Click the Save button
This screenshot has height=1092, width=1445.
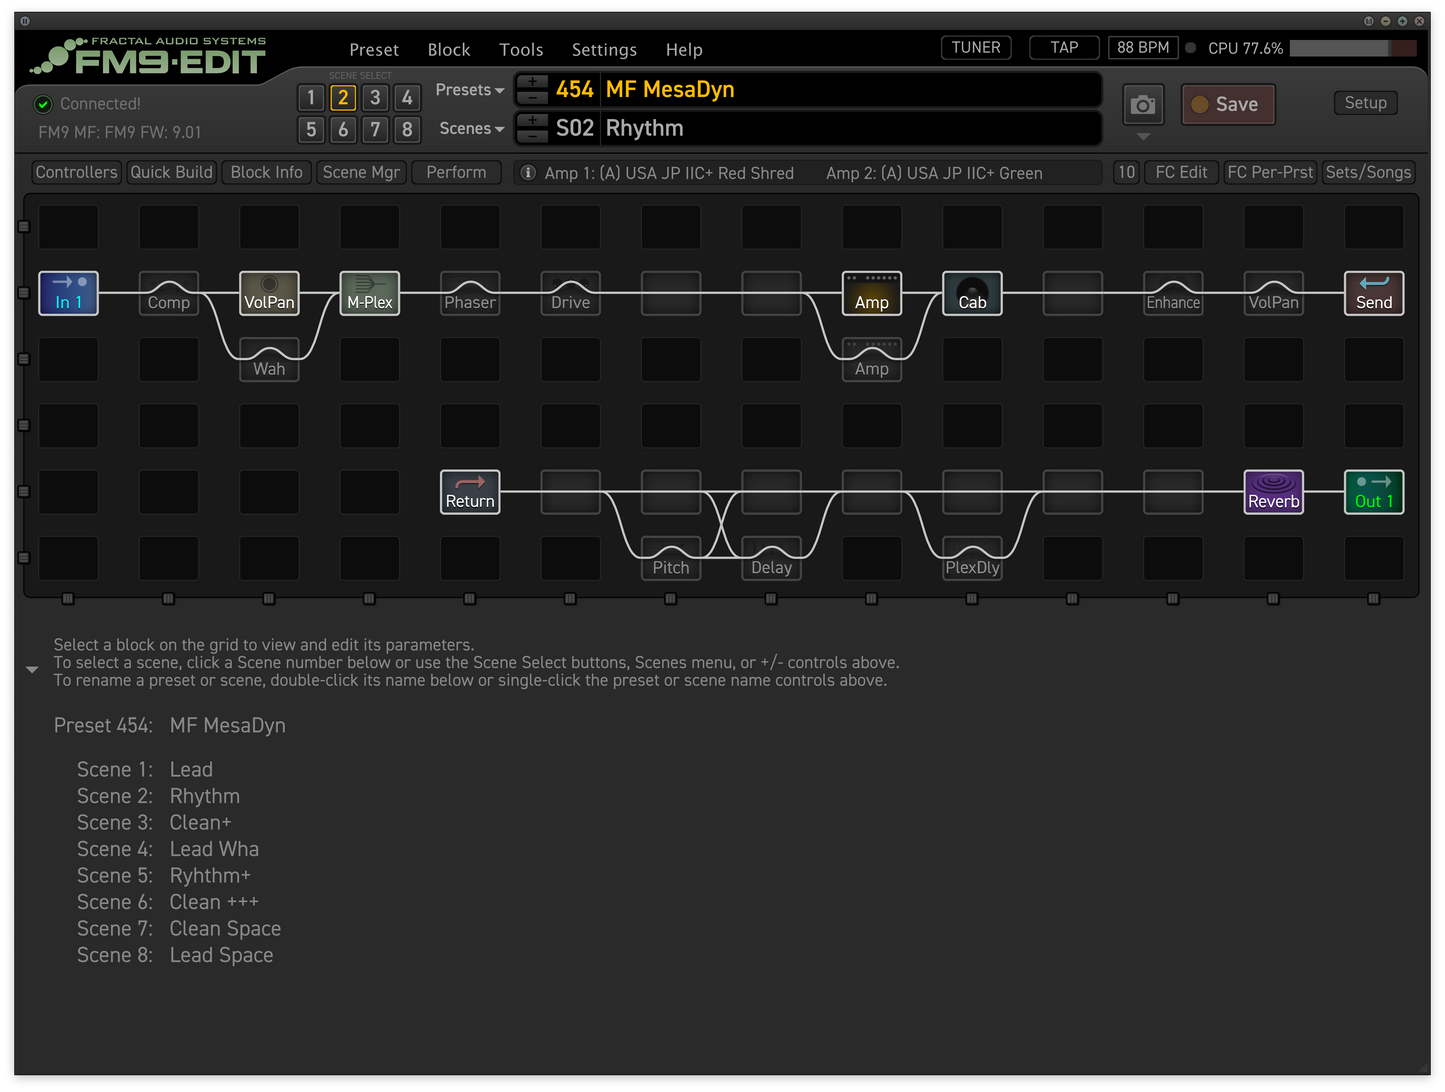tap(1227, 105)
